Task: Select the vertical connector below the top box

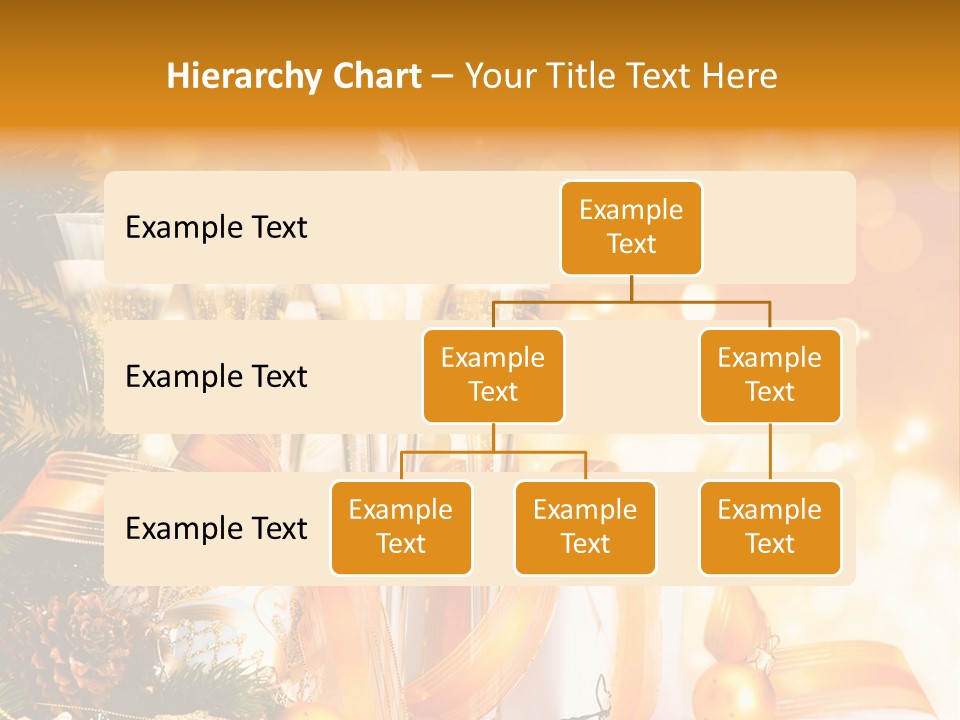Action: pyautogui.click(x=631, y=288)
